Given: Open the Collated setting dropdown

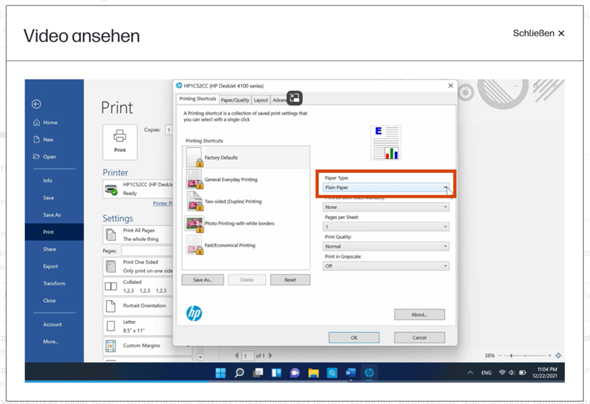Looking at the screenshot, I should (138, 286).
